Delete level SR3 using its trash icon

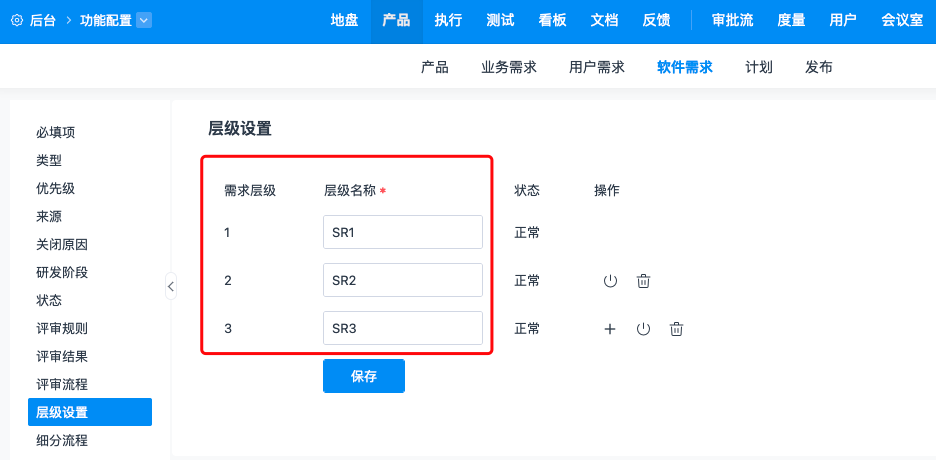pos(677,329)
